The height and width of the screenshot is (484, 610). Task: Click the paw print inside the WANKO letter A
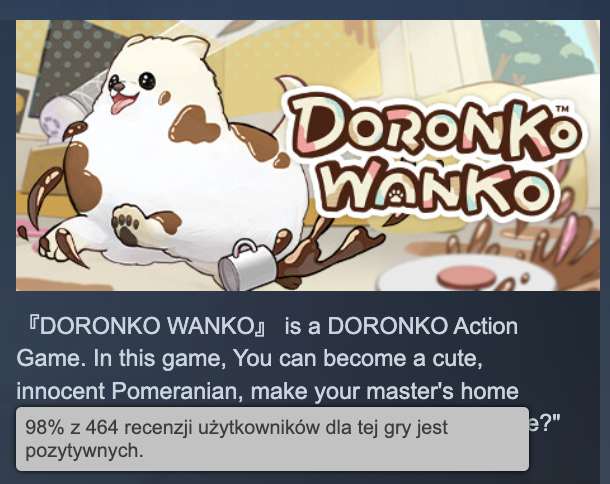[396, 195]
